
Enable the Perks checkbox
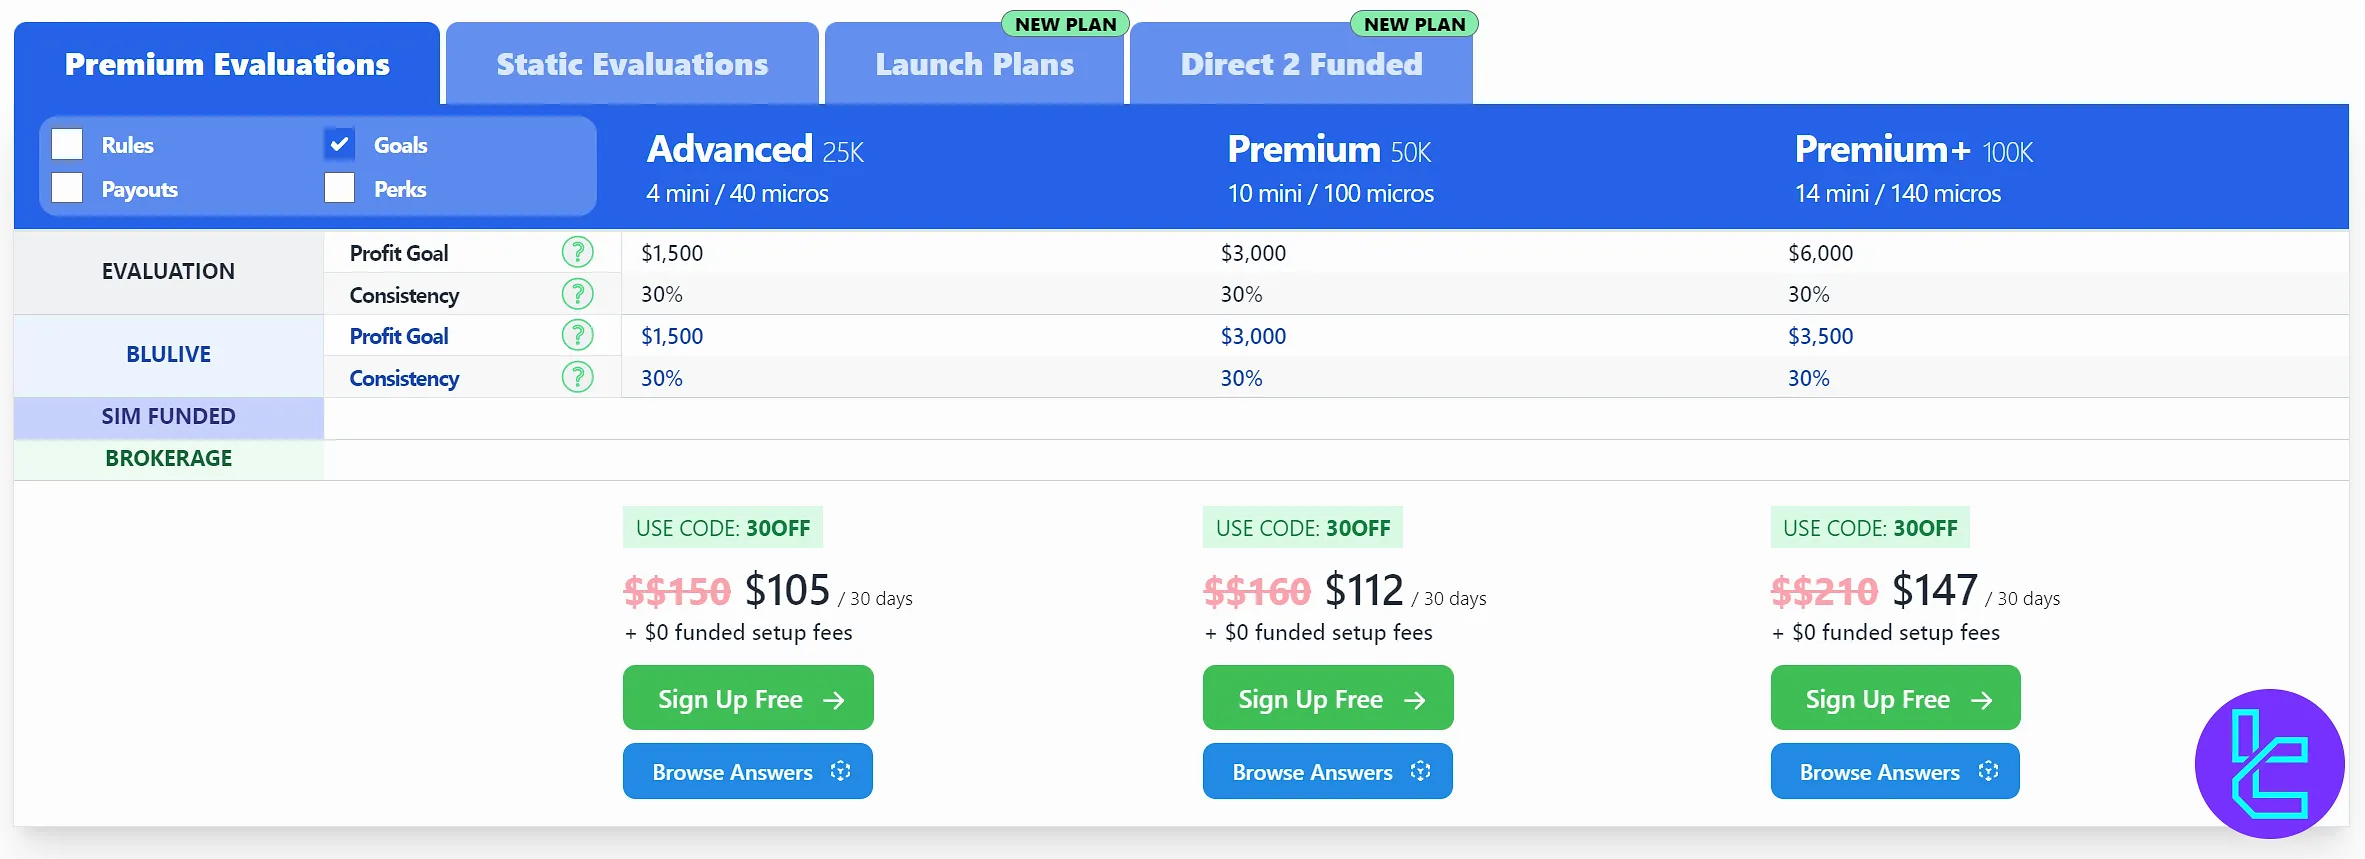click(340, 188)
